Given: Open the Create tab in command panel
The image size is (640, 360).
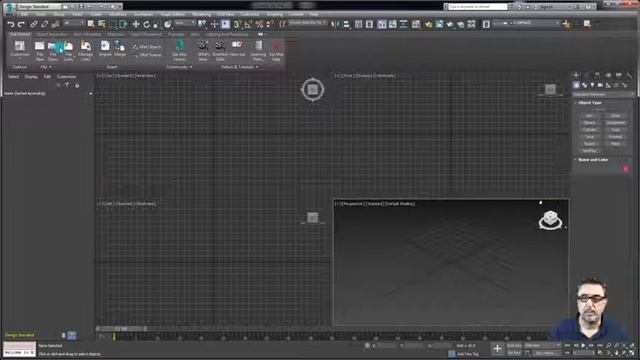Looking at the screenshot, I should (576, 75).
